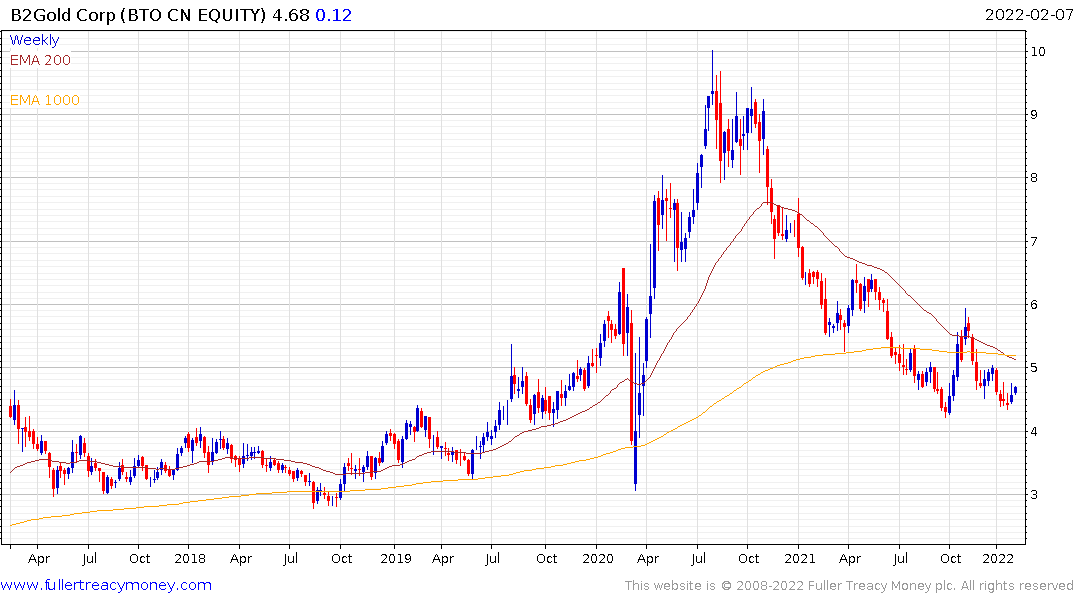Click the chart date '2022-02-07'
1075x600 pixels.
click(1028, 14)
